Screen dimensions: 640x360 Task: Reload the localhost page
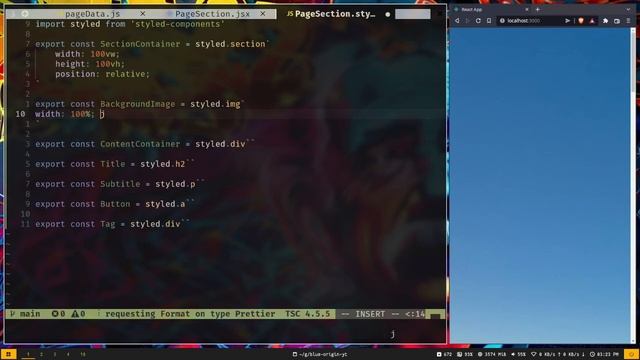coord(478,21)
